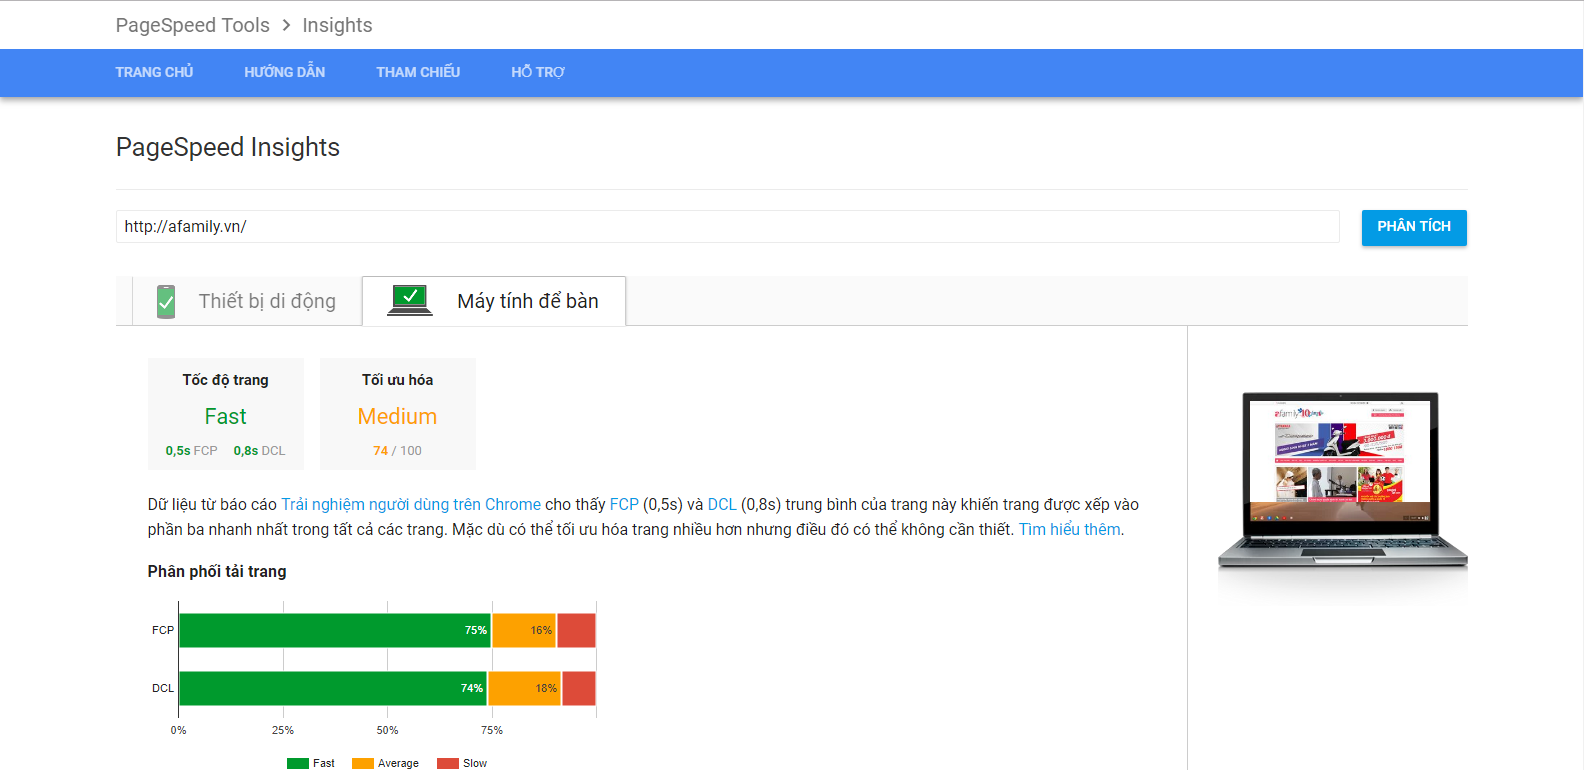Follow the Tìm hiểu thêm link
The image size is (1584, 770).
pos(1069,529)
